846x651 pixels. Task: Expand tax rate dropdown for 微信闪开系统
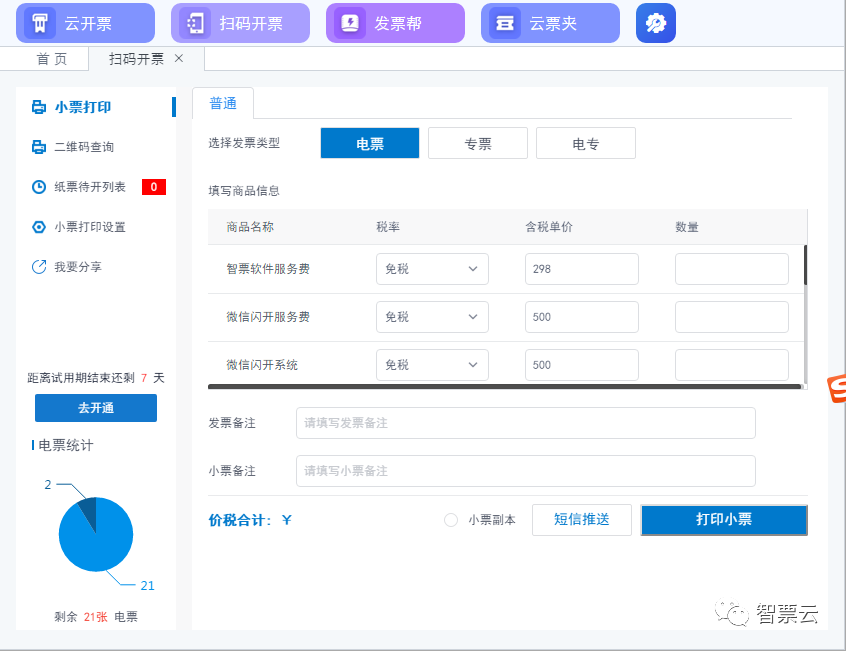point(432,365)
